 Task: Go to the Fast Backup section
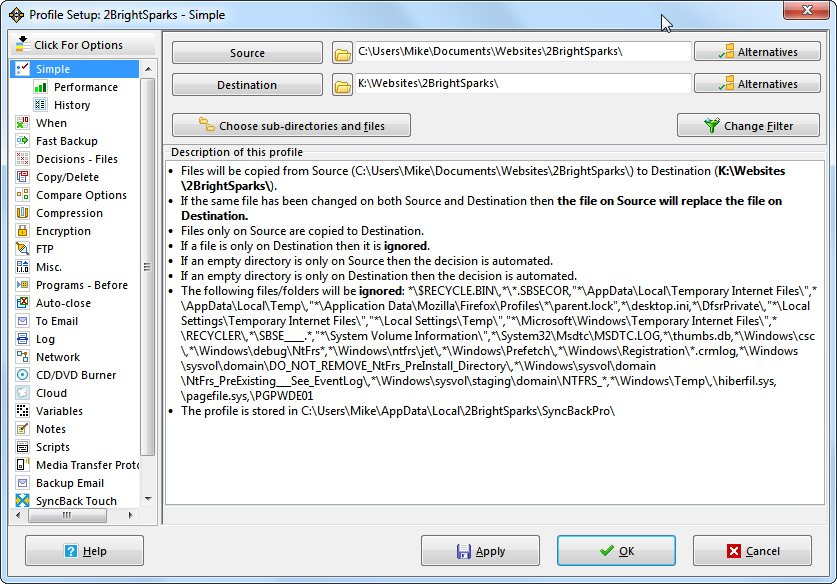coord(67,141)
